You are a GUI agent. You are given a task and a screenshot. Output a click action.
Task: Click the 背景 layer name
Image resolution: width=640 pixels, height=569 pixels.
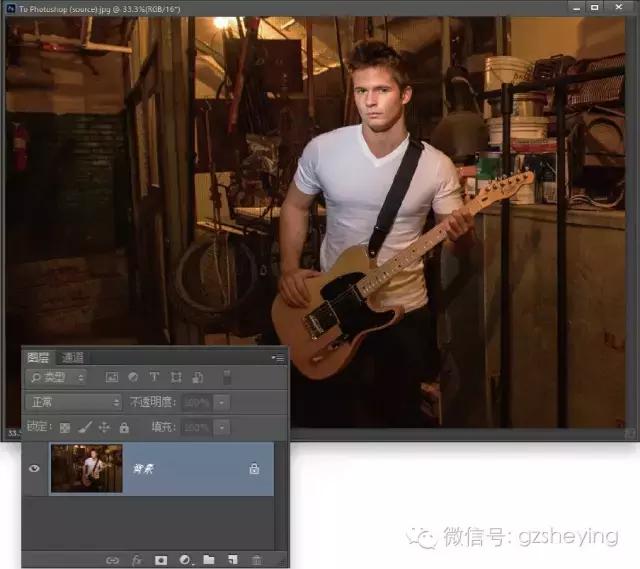coord(143,469)
